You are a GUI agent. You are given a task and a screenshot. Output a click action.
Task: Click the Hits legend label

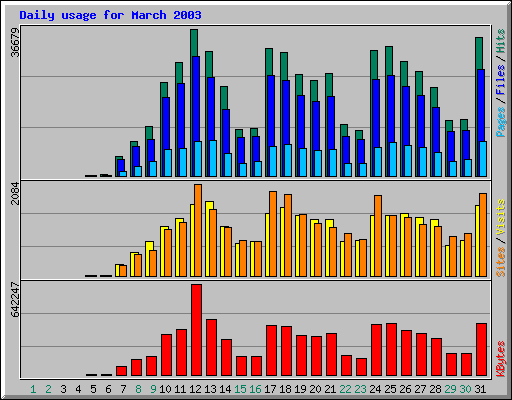[x=501, y=41]
